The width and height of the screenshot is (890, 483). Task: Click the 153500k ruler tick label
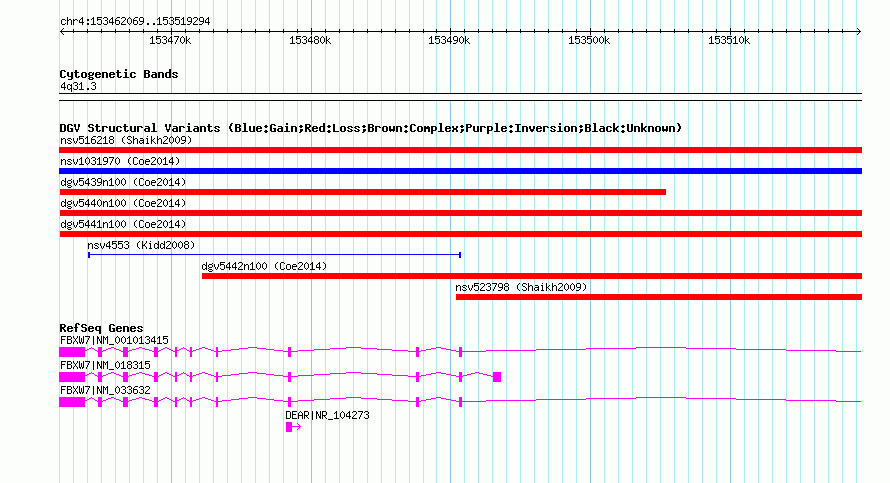pyautogui.click(x=589, y=40)
